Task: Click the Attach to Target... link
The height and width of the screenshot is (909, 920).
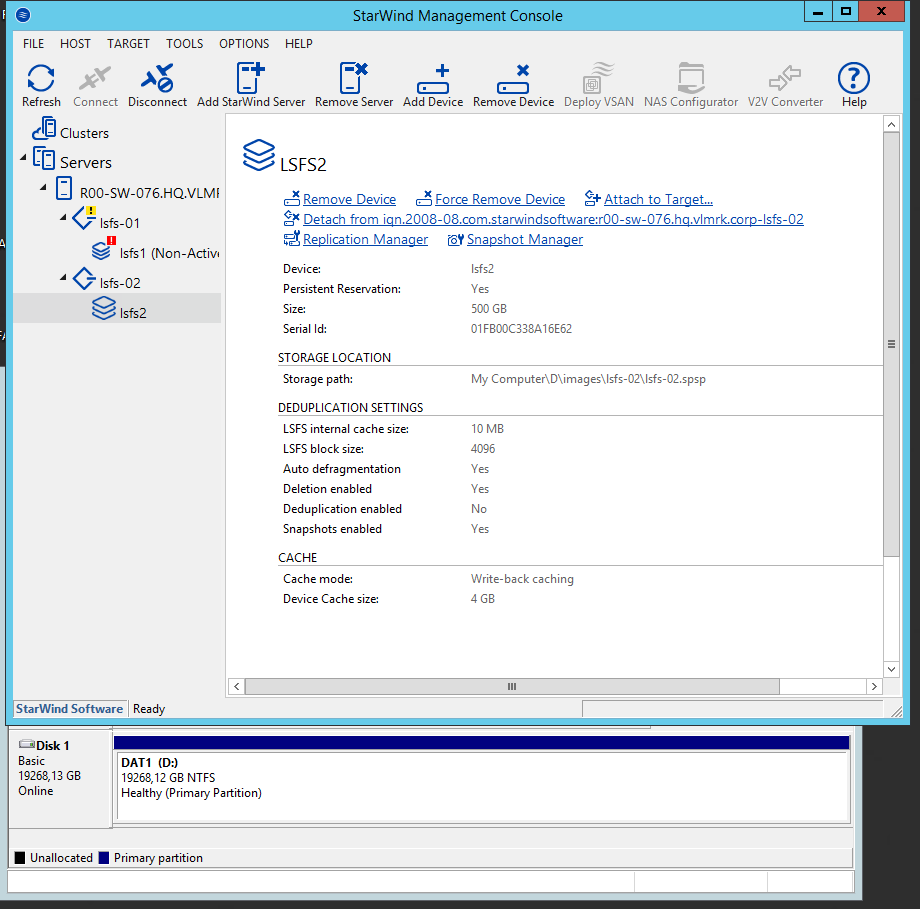Action: [658, 200]
